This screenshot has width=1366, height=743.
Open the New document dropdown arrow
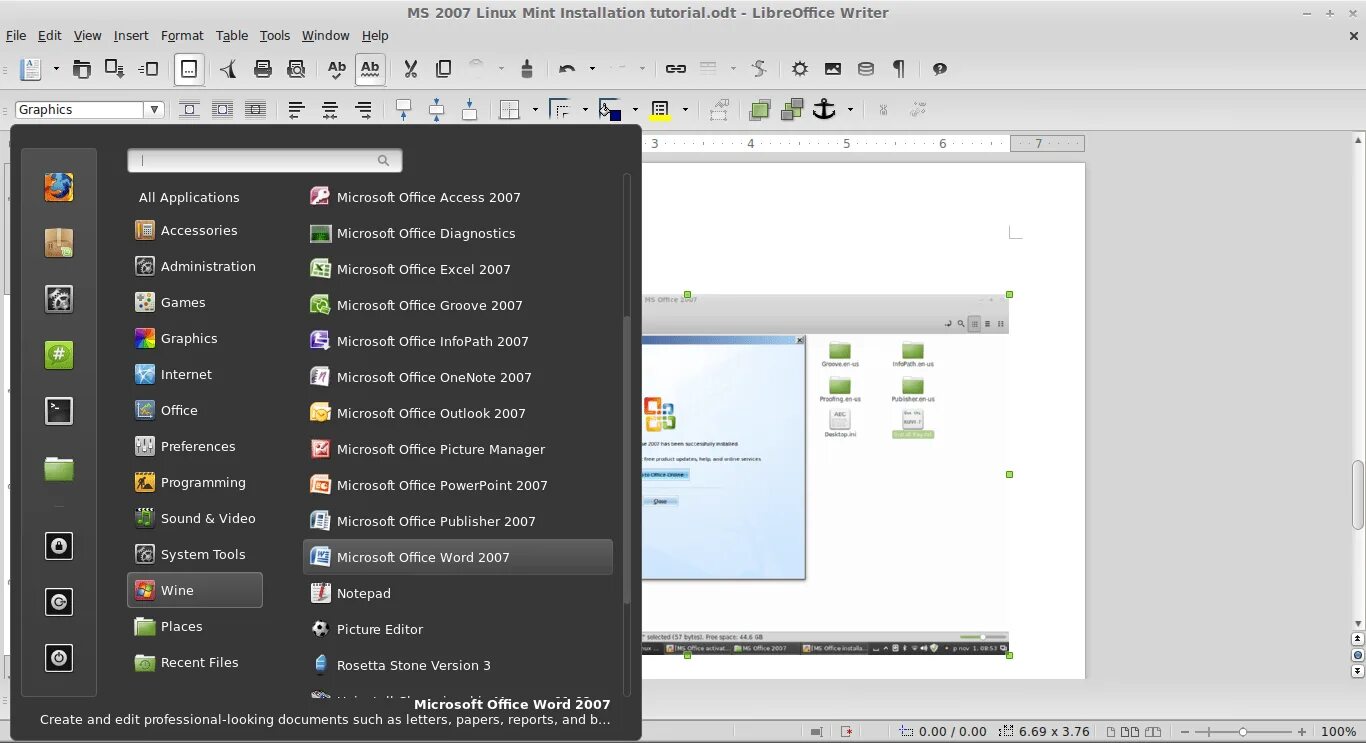pos(56,69)
